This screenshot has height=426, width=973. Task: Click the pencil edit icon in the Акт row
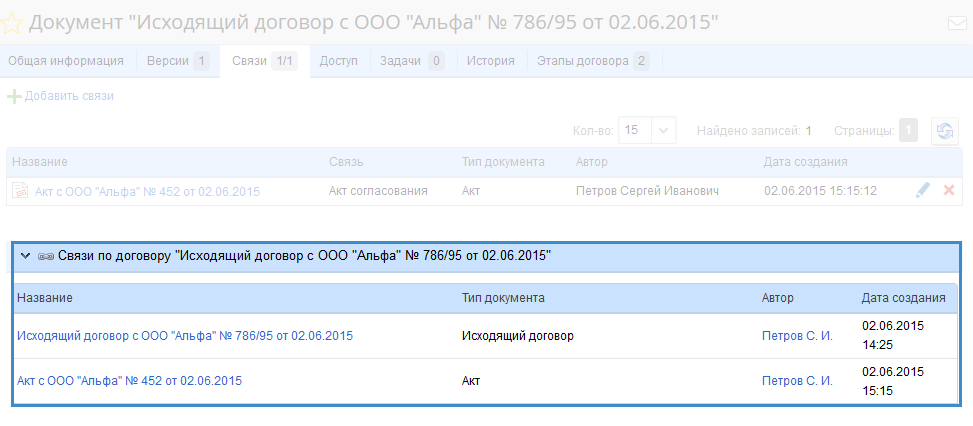click(x=922, y=190)
